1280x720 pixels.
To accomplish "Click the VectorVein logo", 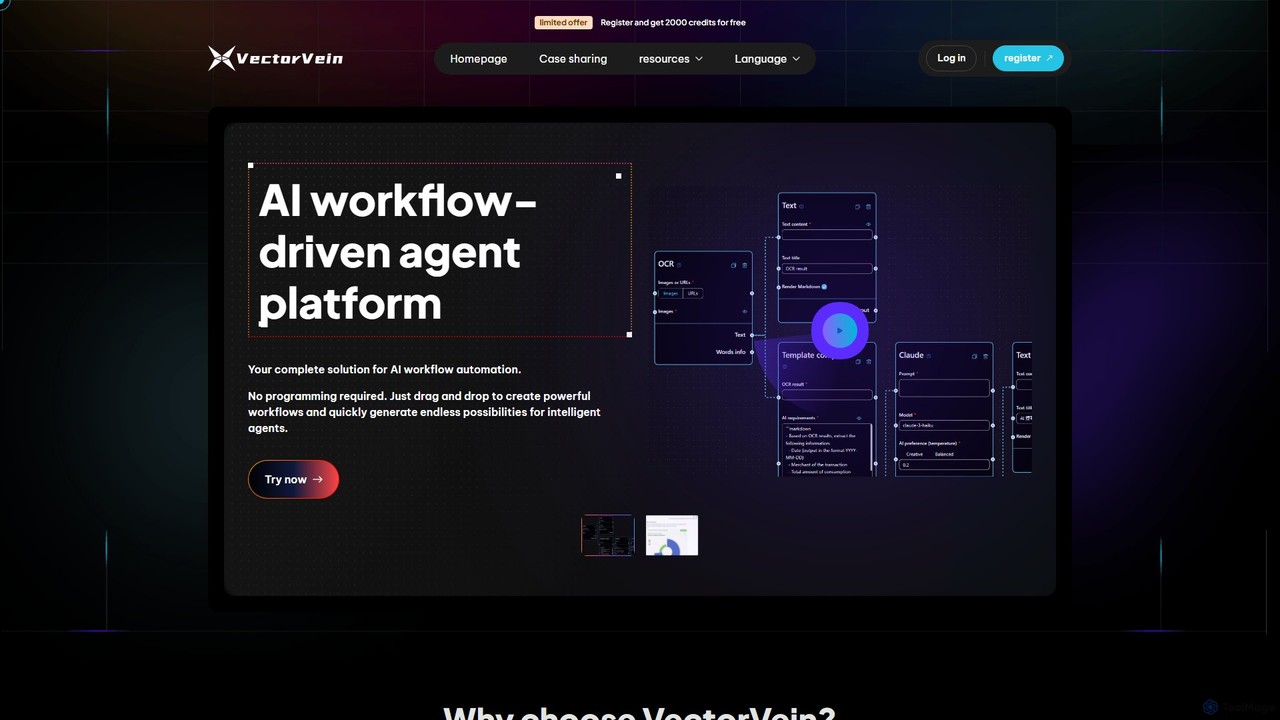I will 275,58.
